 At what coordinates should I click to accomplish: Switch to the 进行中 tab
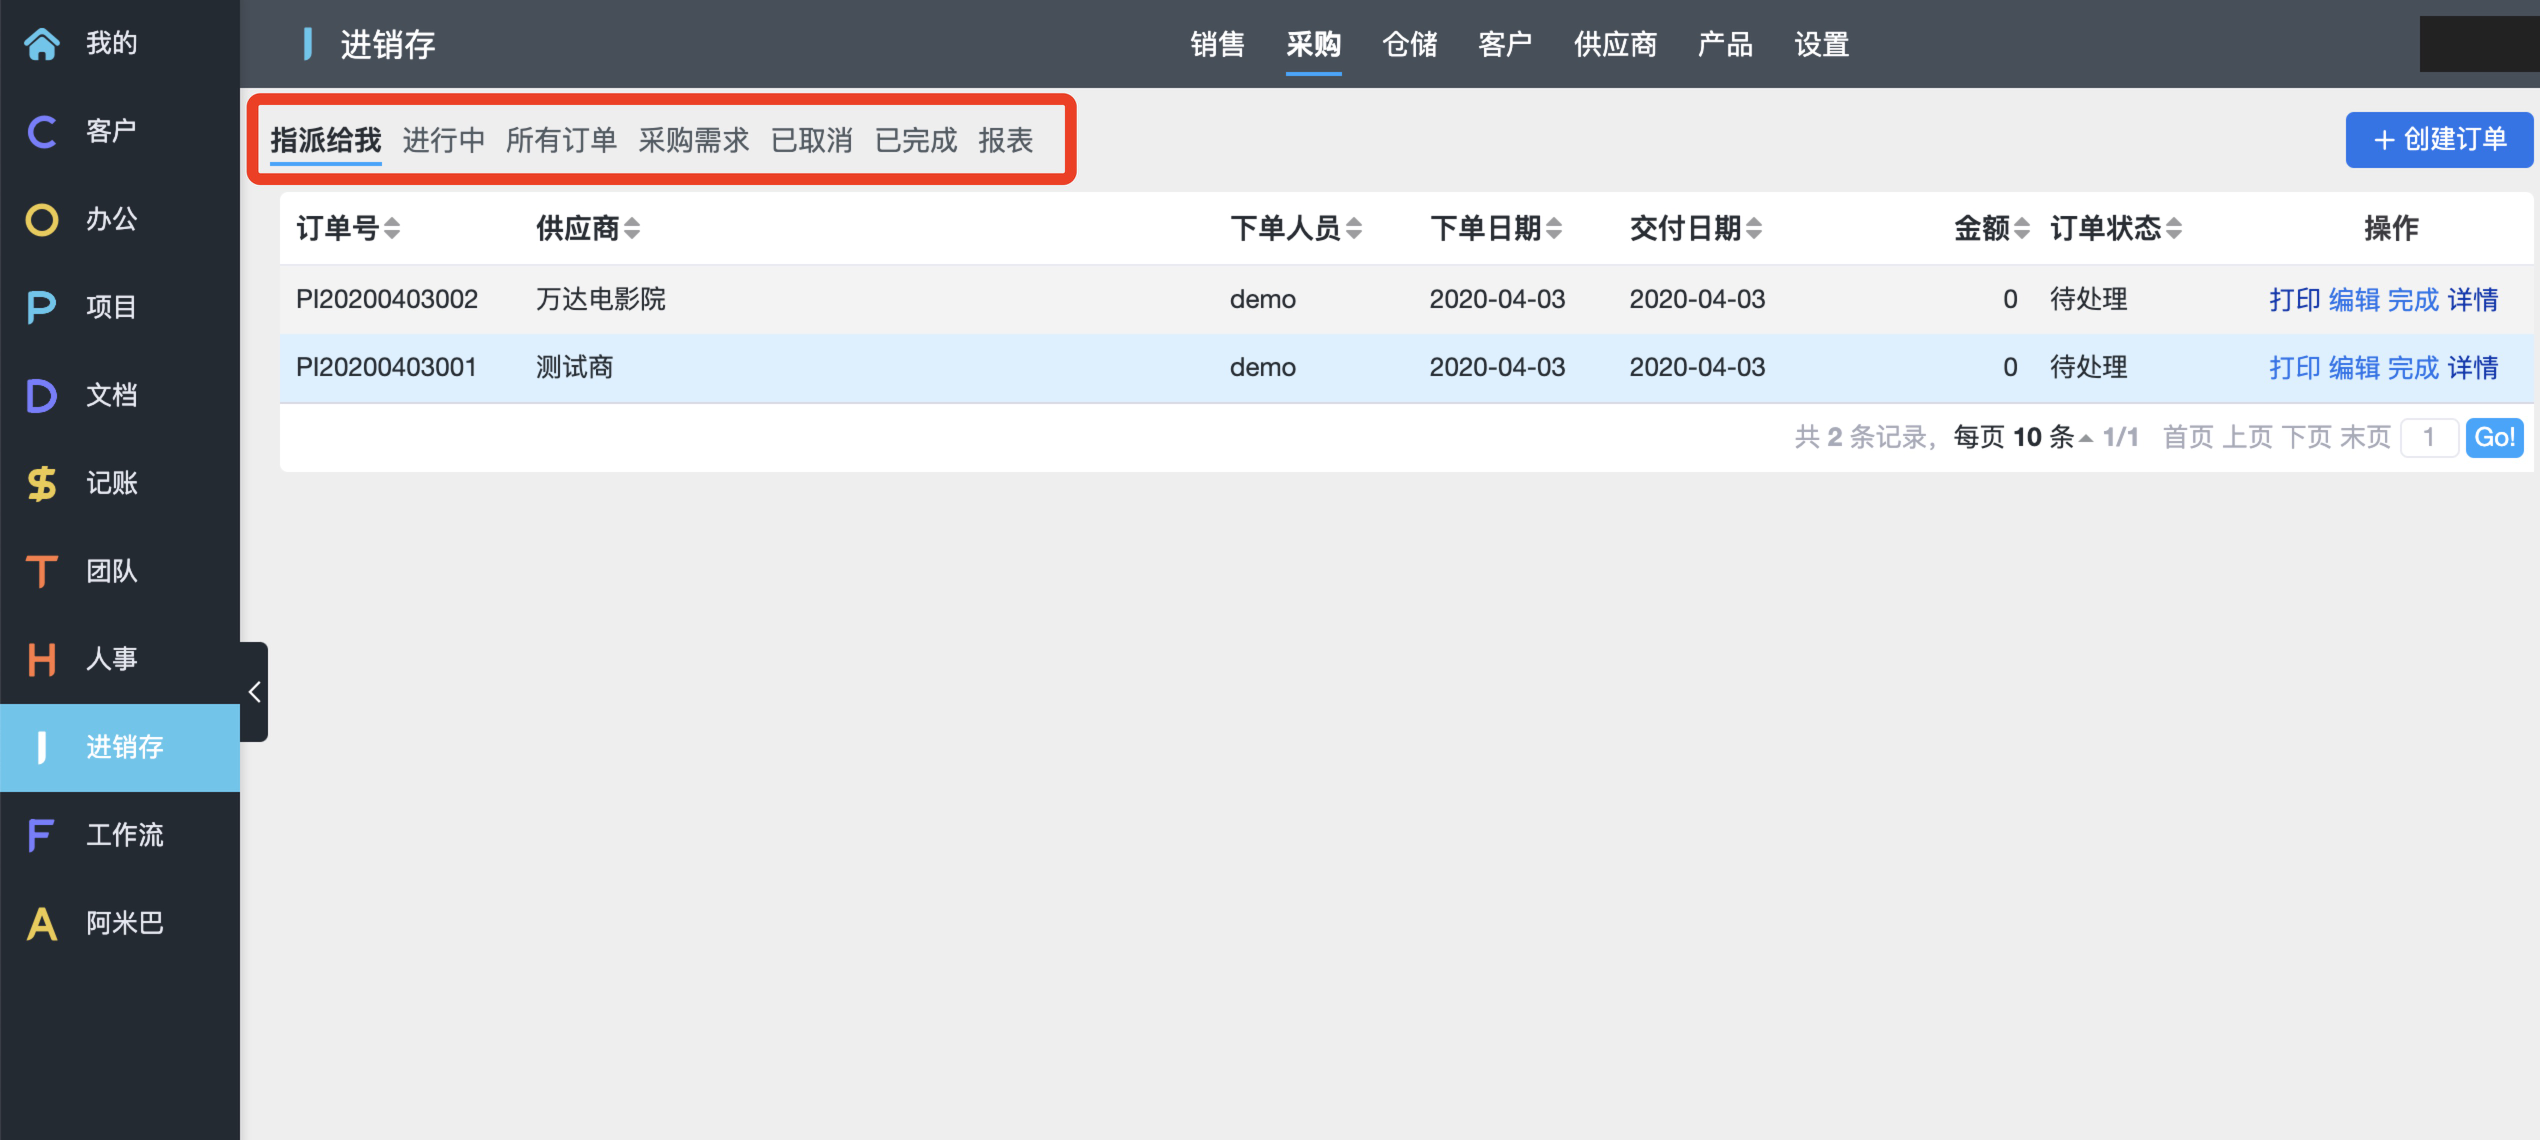click(443, 141)
